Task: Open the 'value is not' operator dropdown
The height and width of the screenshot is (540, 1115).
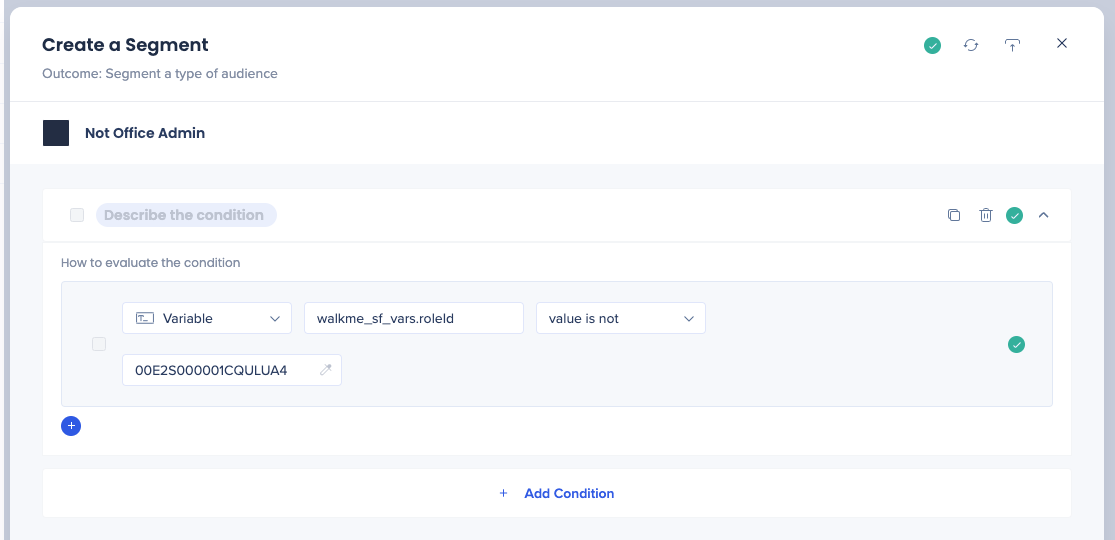Action: [620, 318]
